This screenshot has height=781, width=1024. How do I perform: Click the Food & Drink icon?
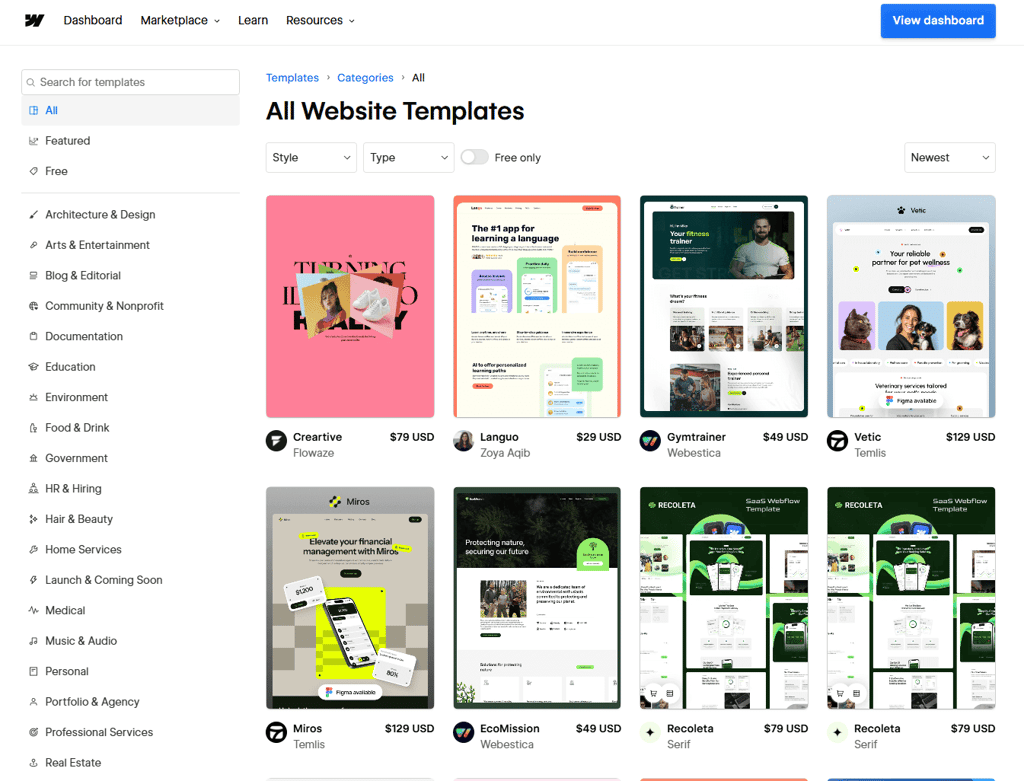tap(33, 428)
